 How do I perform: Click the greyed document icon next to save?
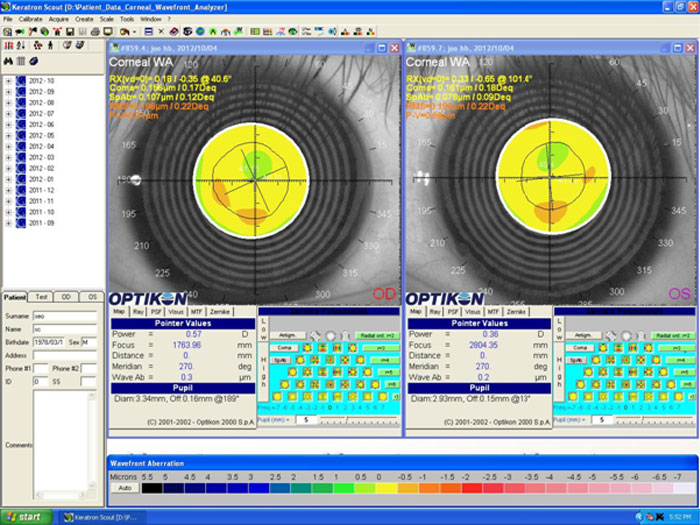(83, 32)
